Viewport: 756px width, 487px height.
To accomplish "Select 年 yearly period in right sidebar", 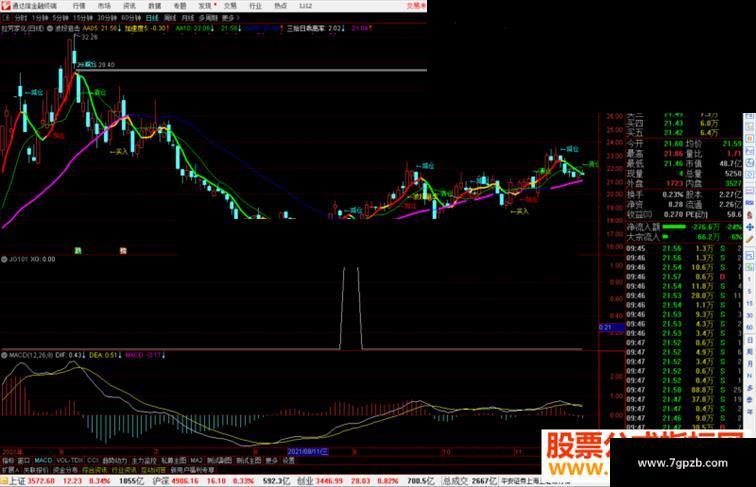I will [749, 412].
